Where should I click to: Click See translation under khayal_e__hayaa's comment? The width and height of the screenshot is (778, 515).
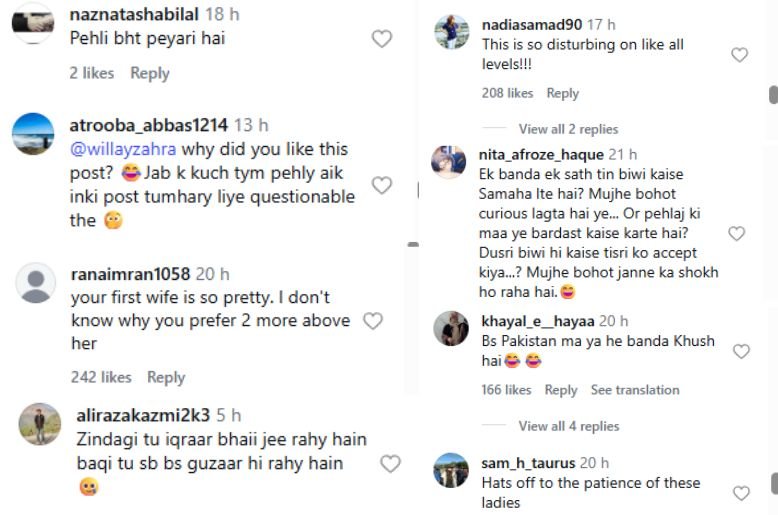pyautogui.click(x=635, y=390)
